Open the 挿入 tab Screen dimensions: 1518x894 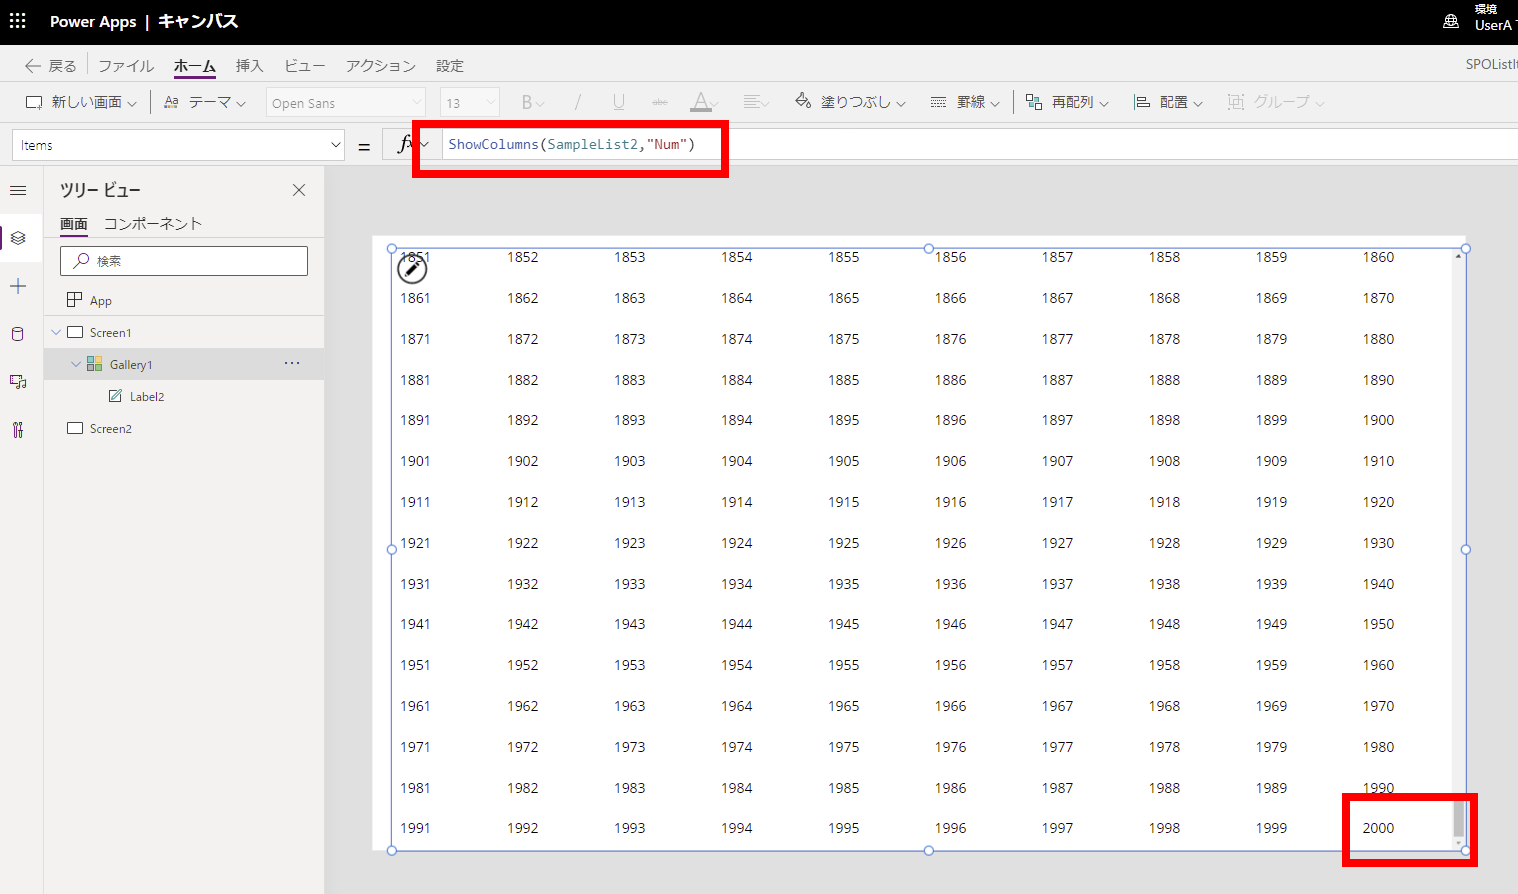[249, 66]
